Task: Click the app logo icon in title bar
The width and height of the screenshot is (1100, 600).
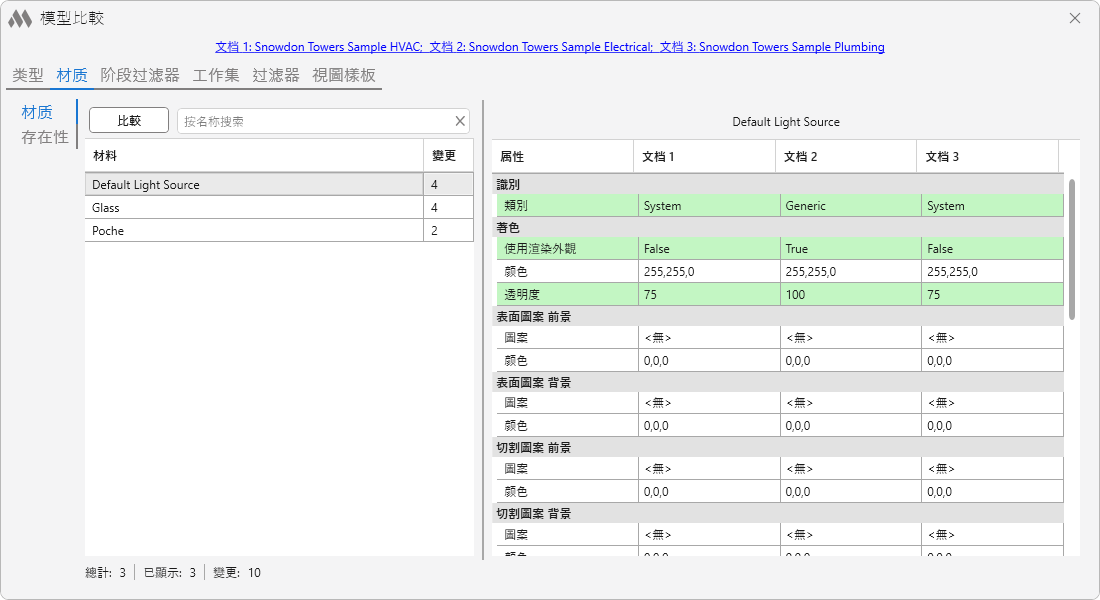Action: pyautogui.click(x=20, y=19)
